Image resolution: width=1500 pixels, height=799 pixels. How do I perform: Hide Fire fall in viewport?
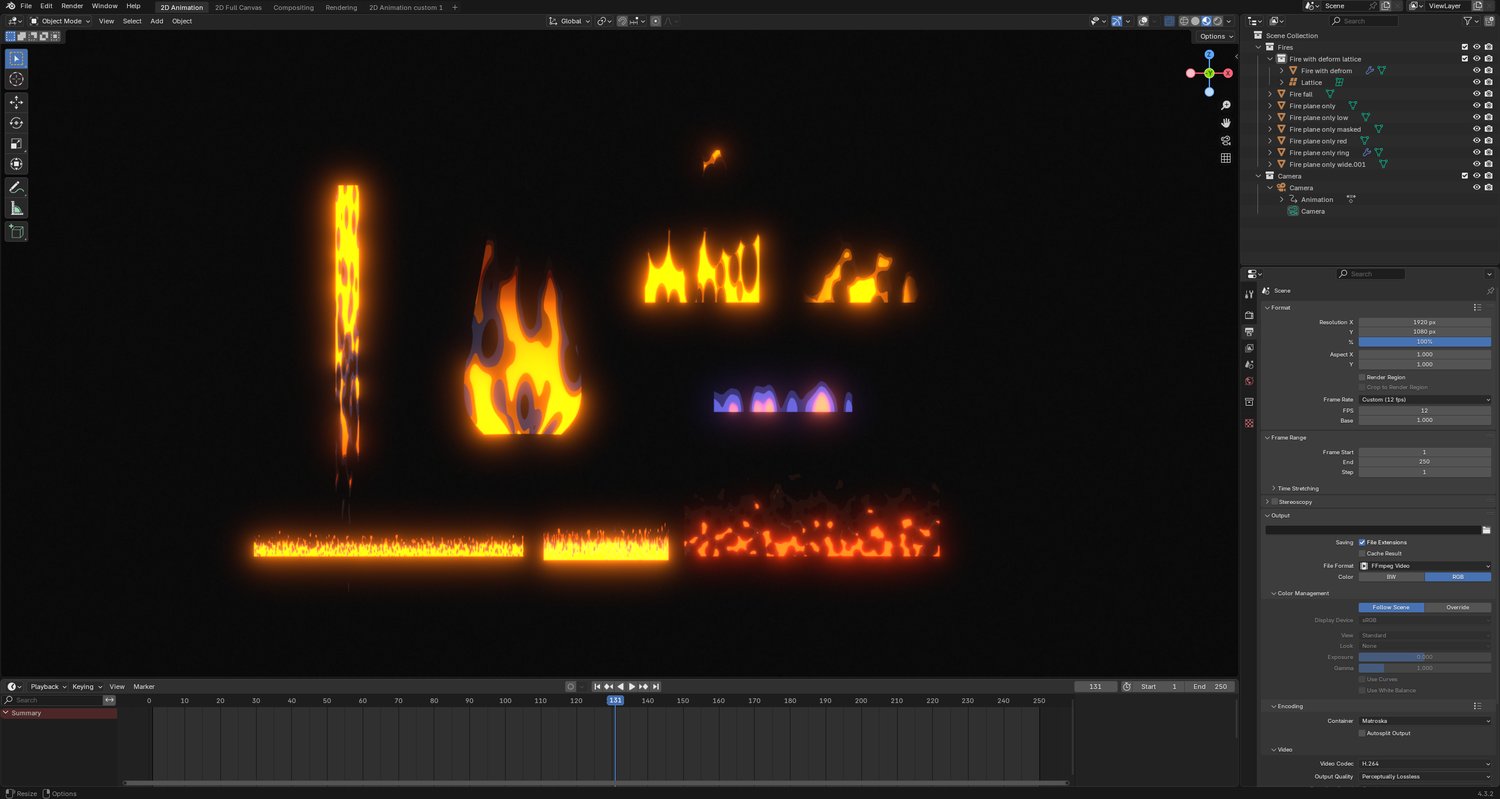pos(1477,94)
